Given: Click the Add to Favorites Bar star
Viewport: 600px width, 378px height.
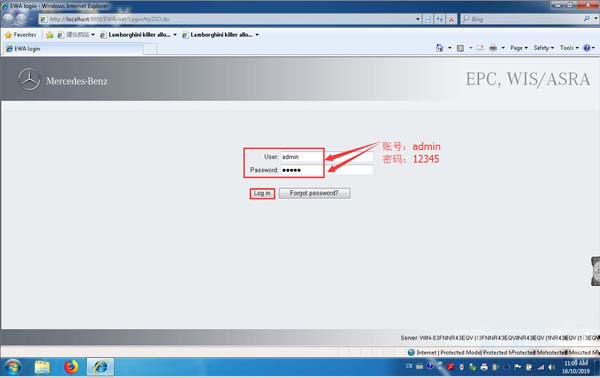Looking at the screenshot, I should click(49, 35).
